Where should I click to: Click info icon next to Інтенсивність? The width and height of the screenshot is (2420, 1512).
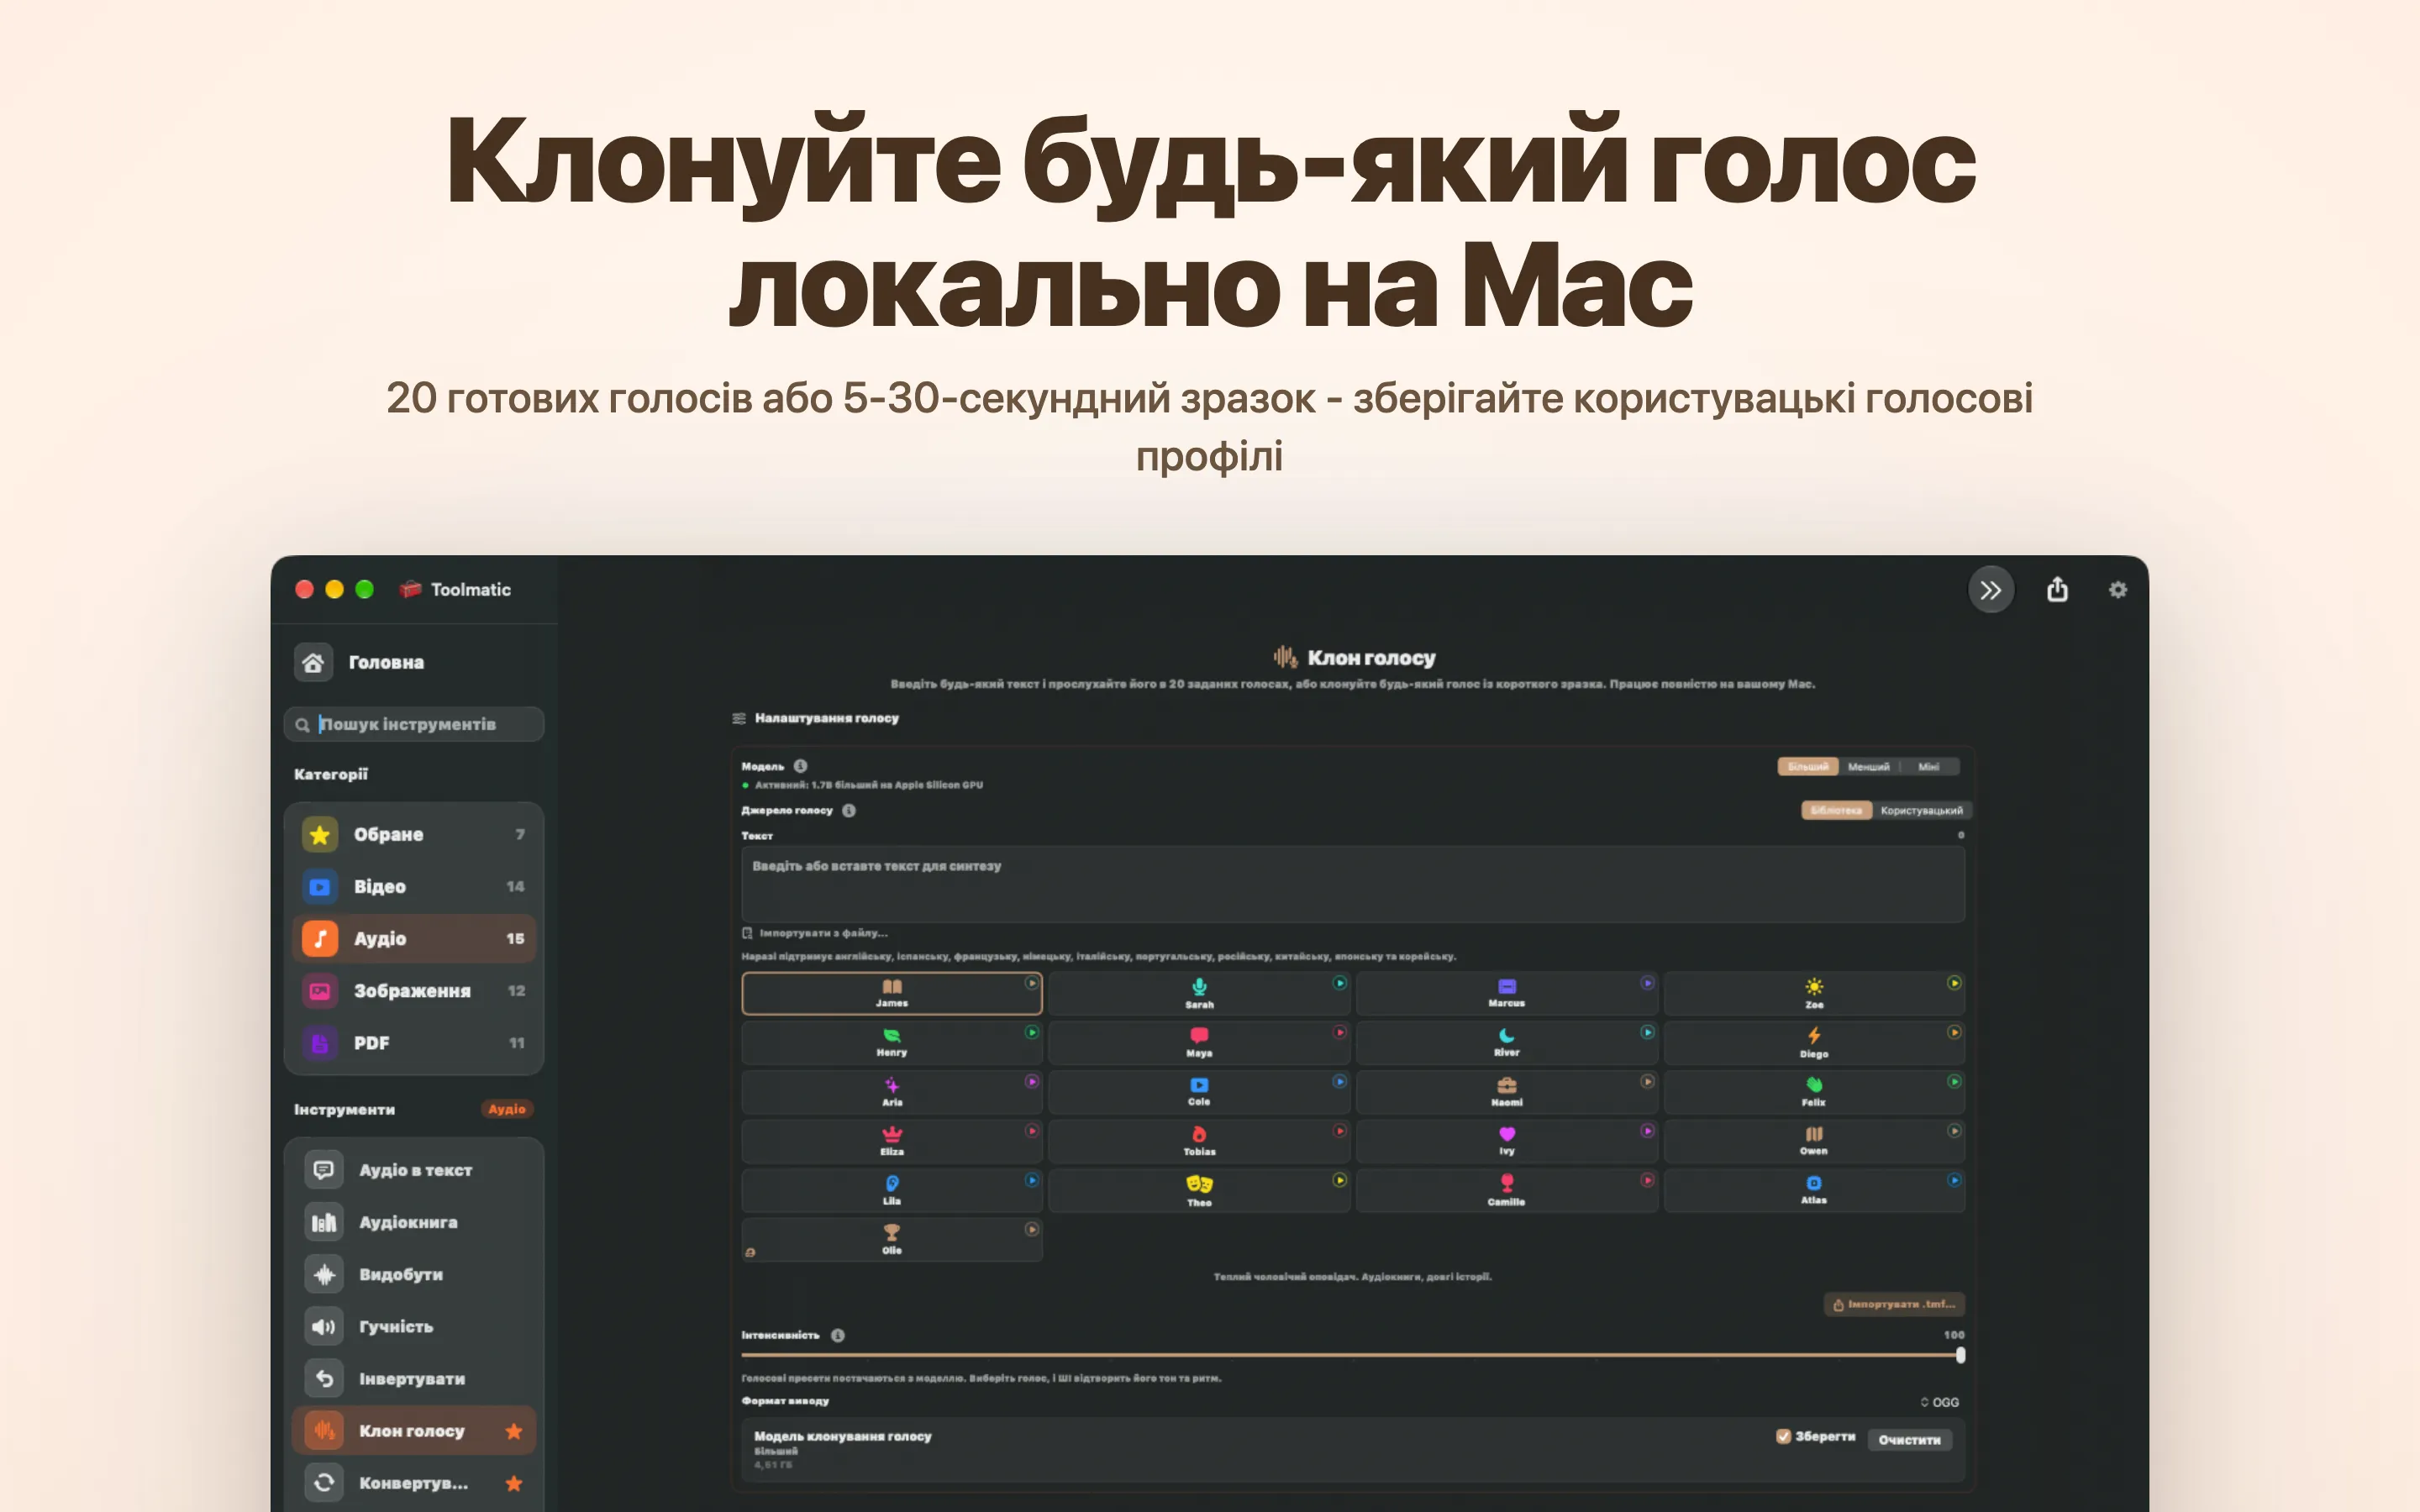point(838,1335)
